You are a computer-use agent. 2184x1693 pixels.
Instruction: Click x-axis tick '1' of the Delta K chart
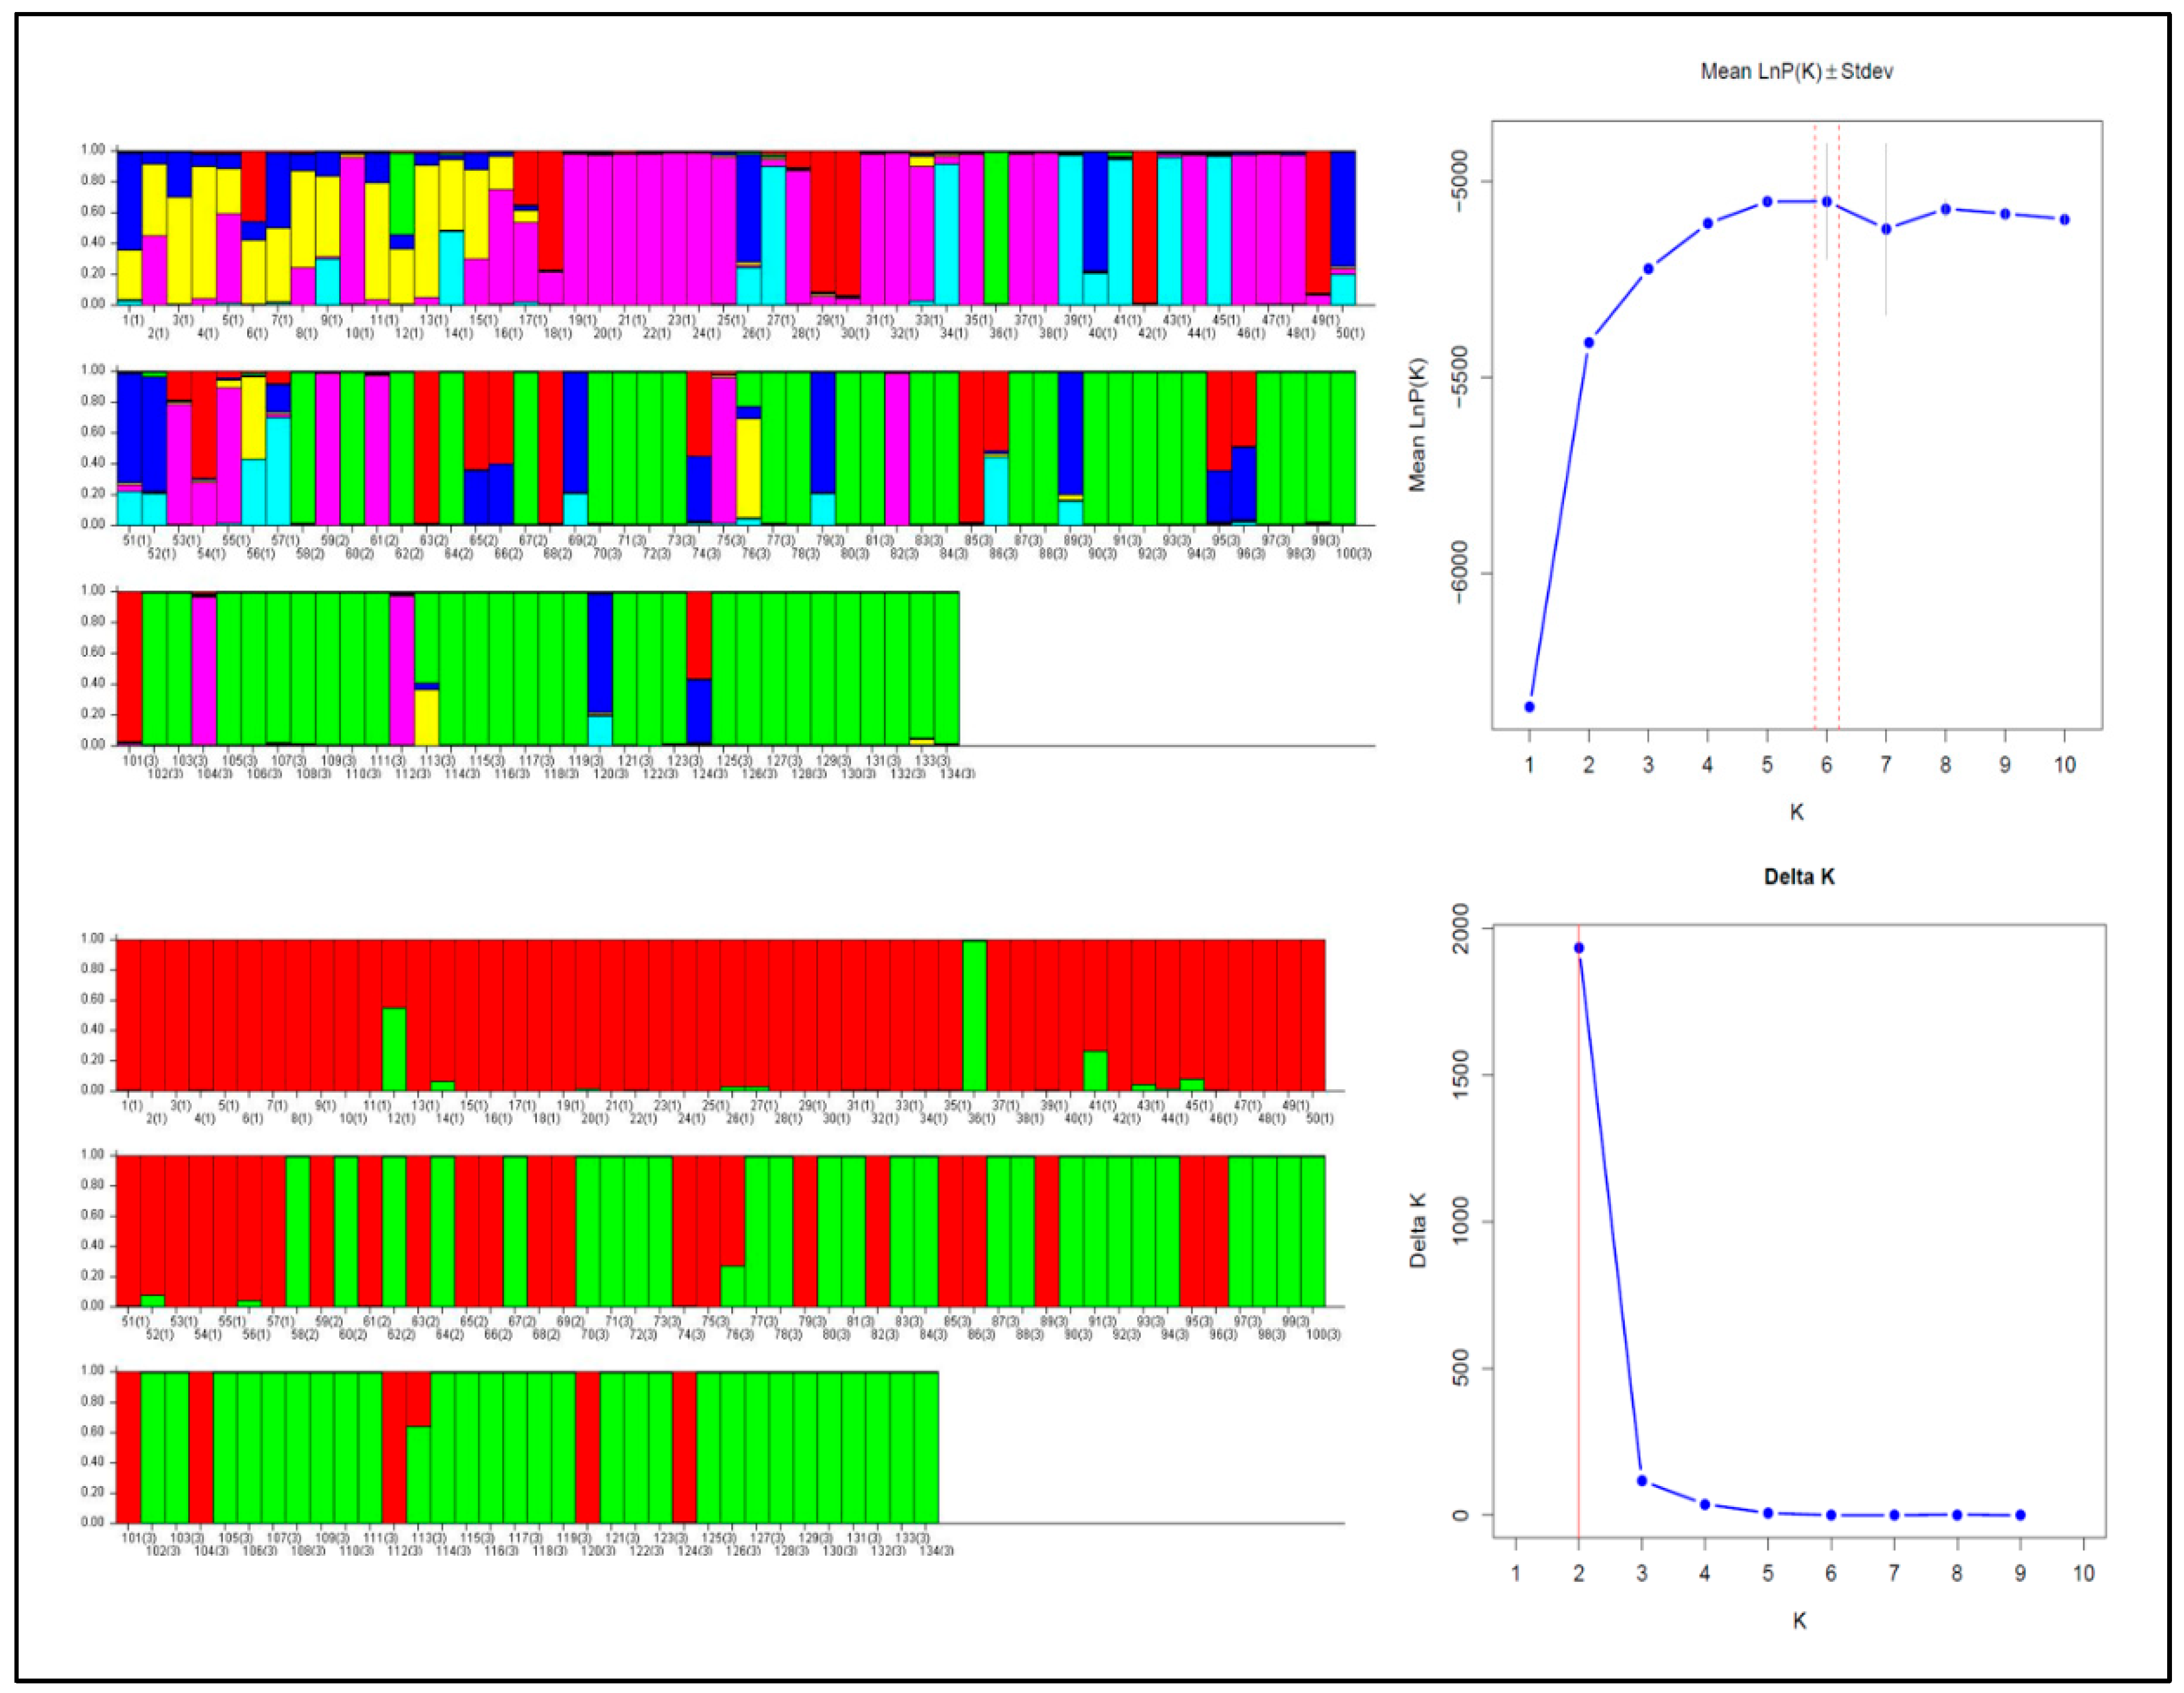tap(1516, 1574)
